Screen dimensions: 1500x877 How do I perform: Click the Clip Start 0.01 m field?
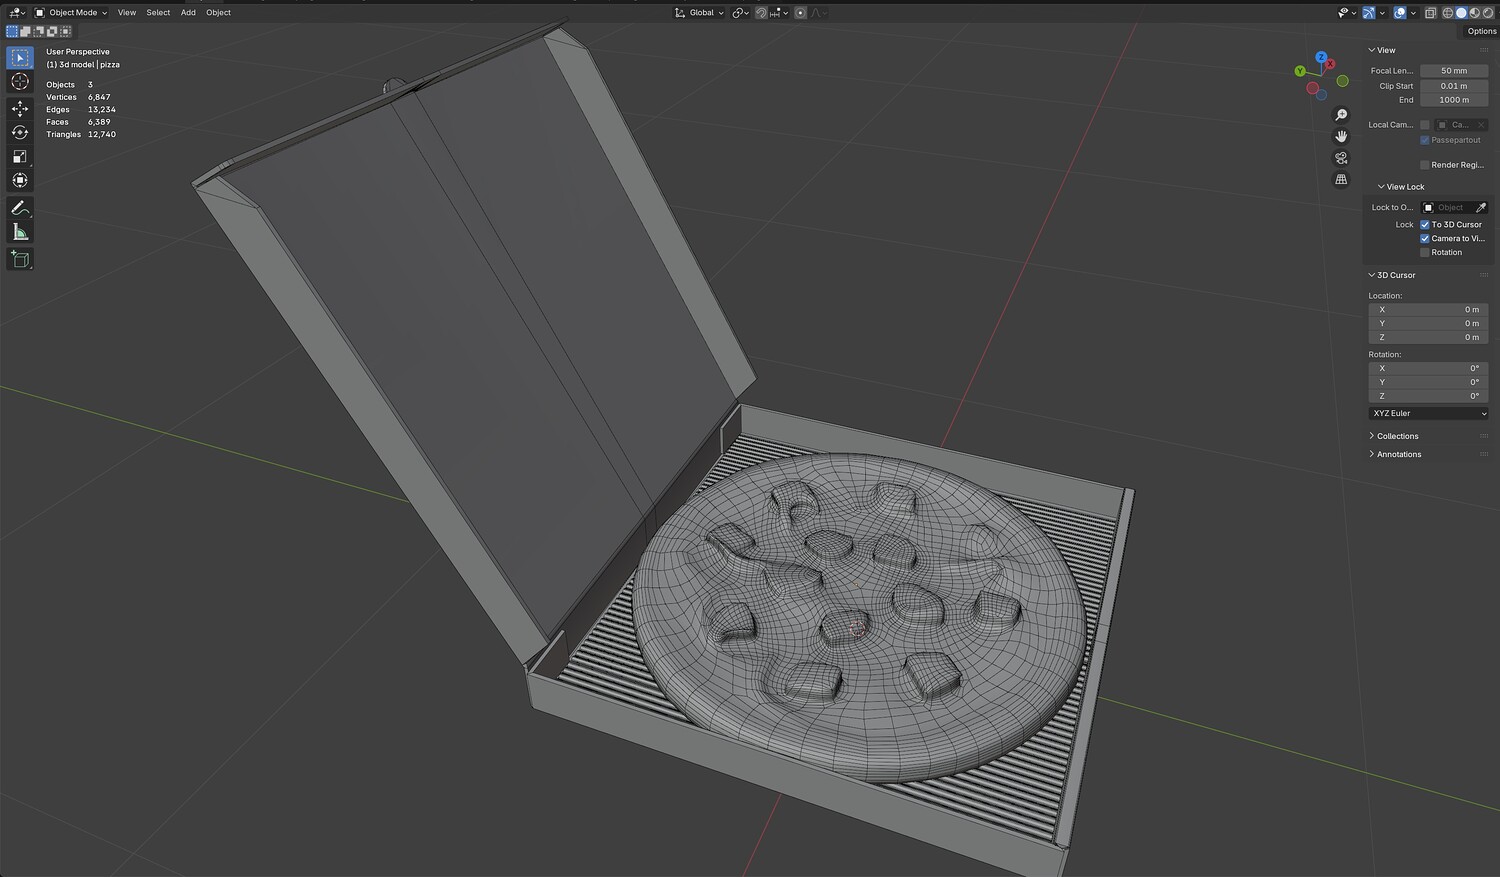(1454, 86)
